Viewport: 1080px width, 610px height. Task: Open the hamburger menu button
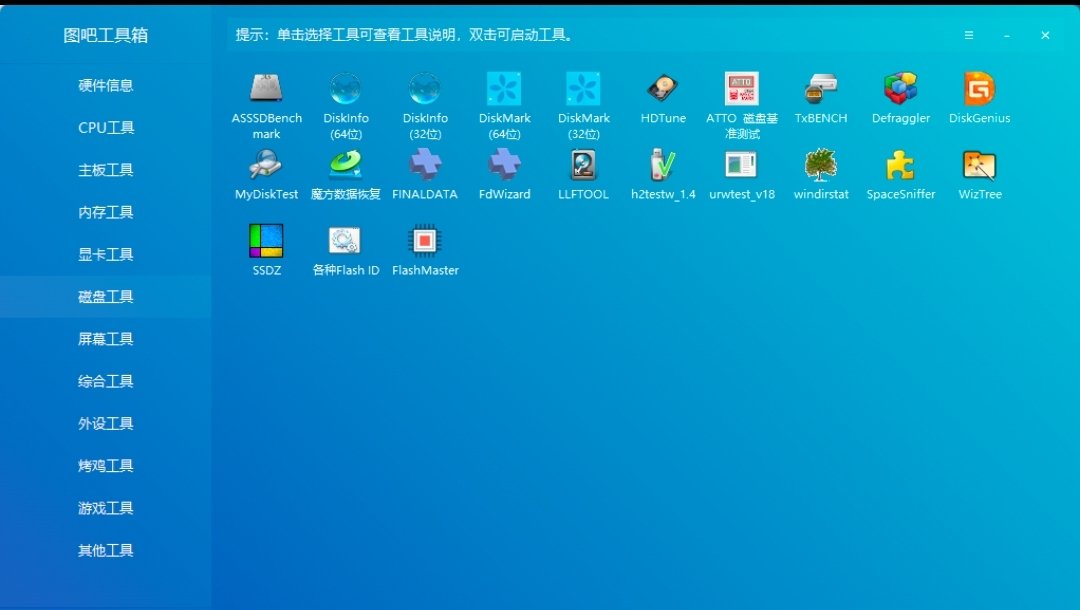(968, 35)
